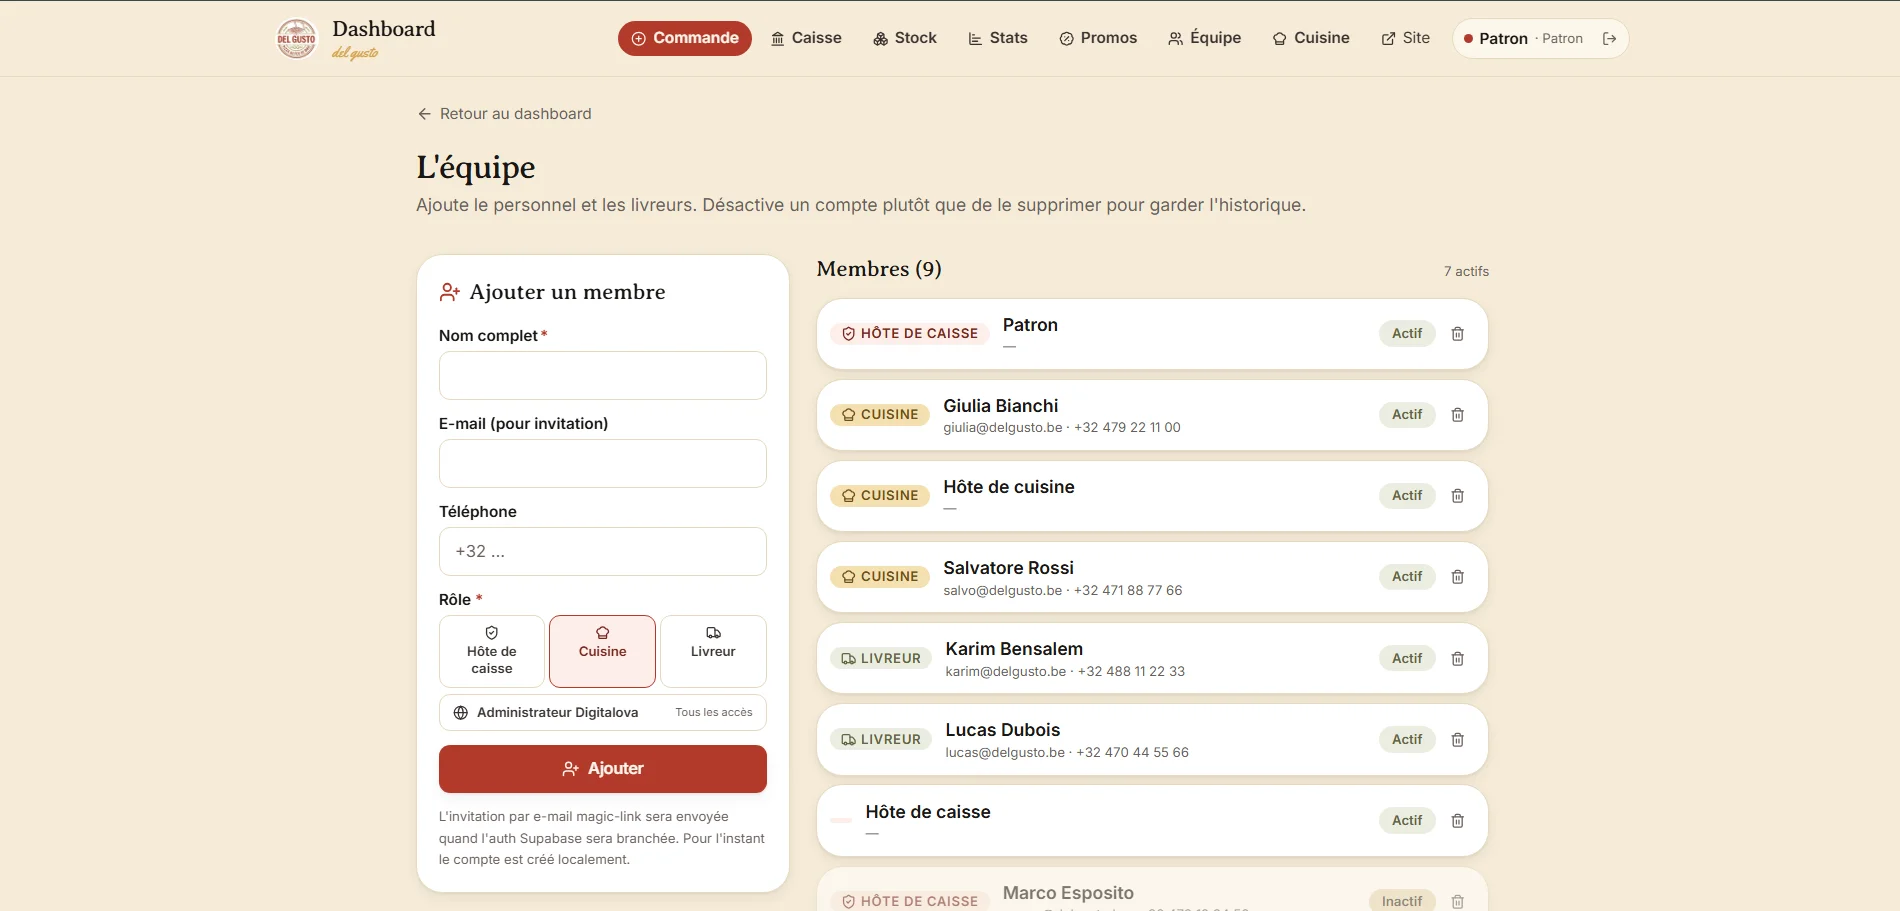The image size is (1900, 911).
Task: Open the Caisse menu
Action: [806, 38]
